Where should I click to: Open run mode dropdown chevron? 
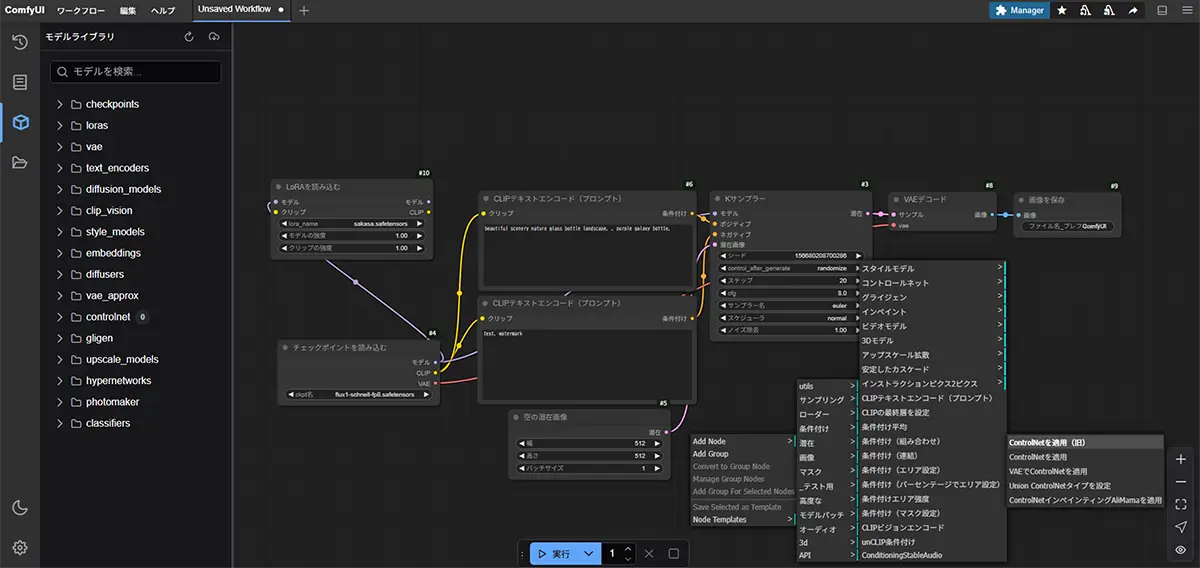coord(589,553)
